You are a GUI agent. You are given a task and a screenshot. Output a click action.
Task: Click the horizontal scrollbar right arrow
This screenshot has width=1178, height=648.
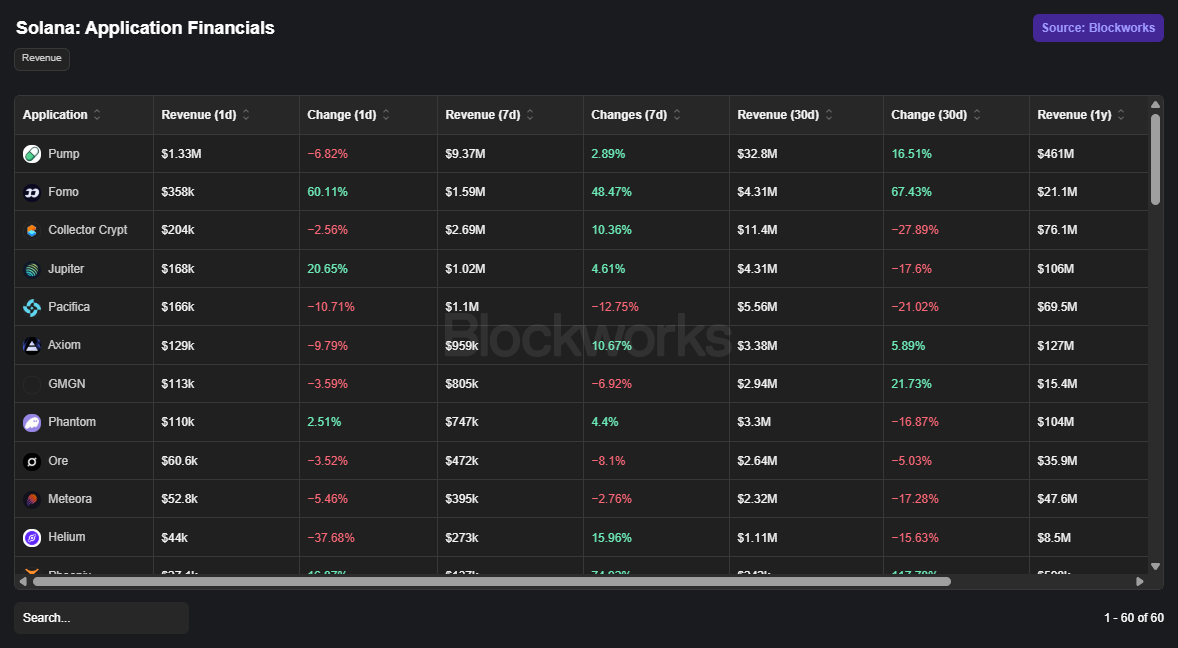click(x=1140, y=581)
